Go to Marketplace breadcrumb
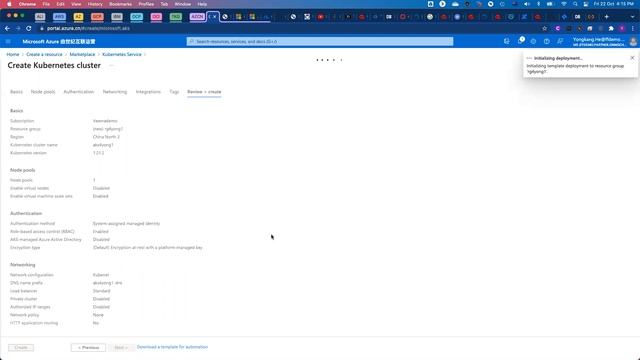The width and height of the screenshot is (640, 360). point(82,54)
